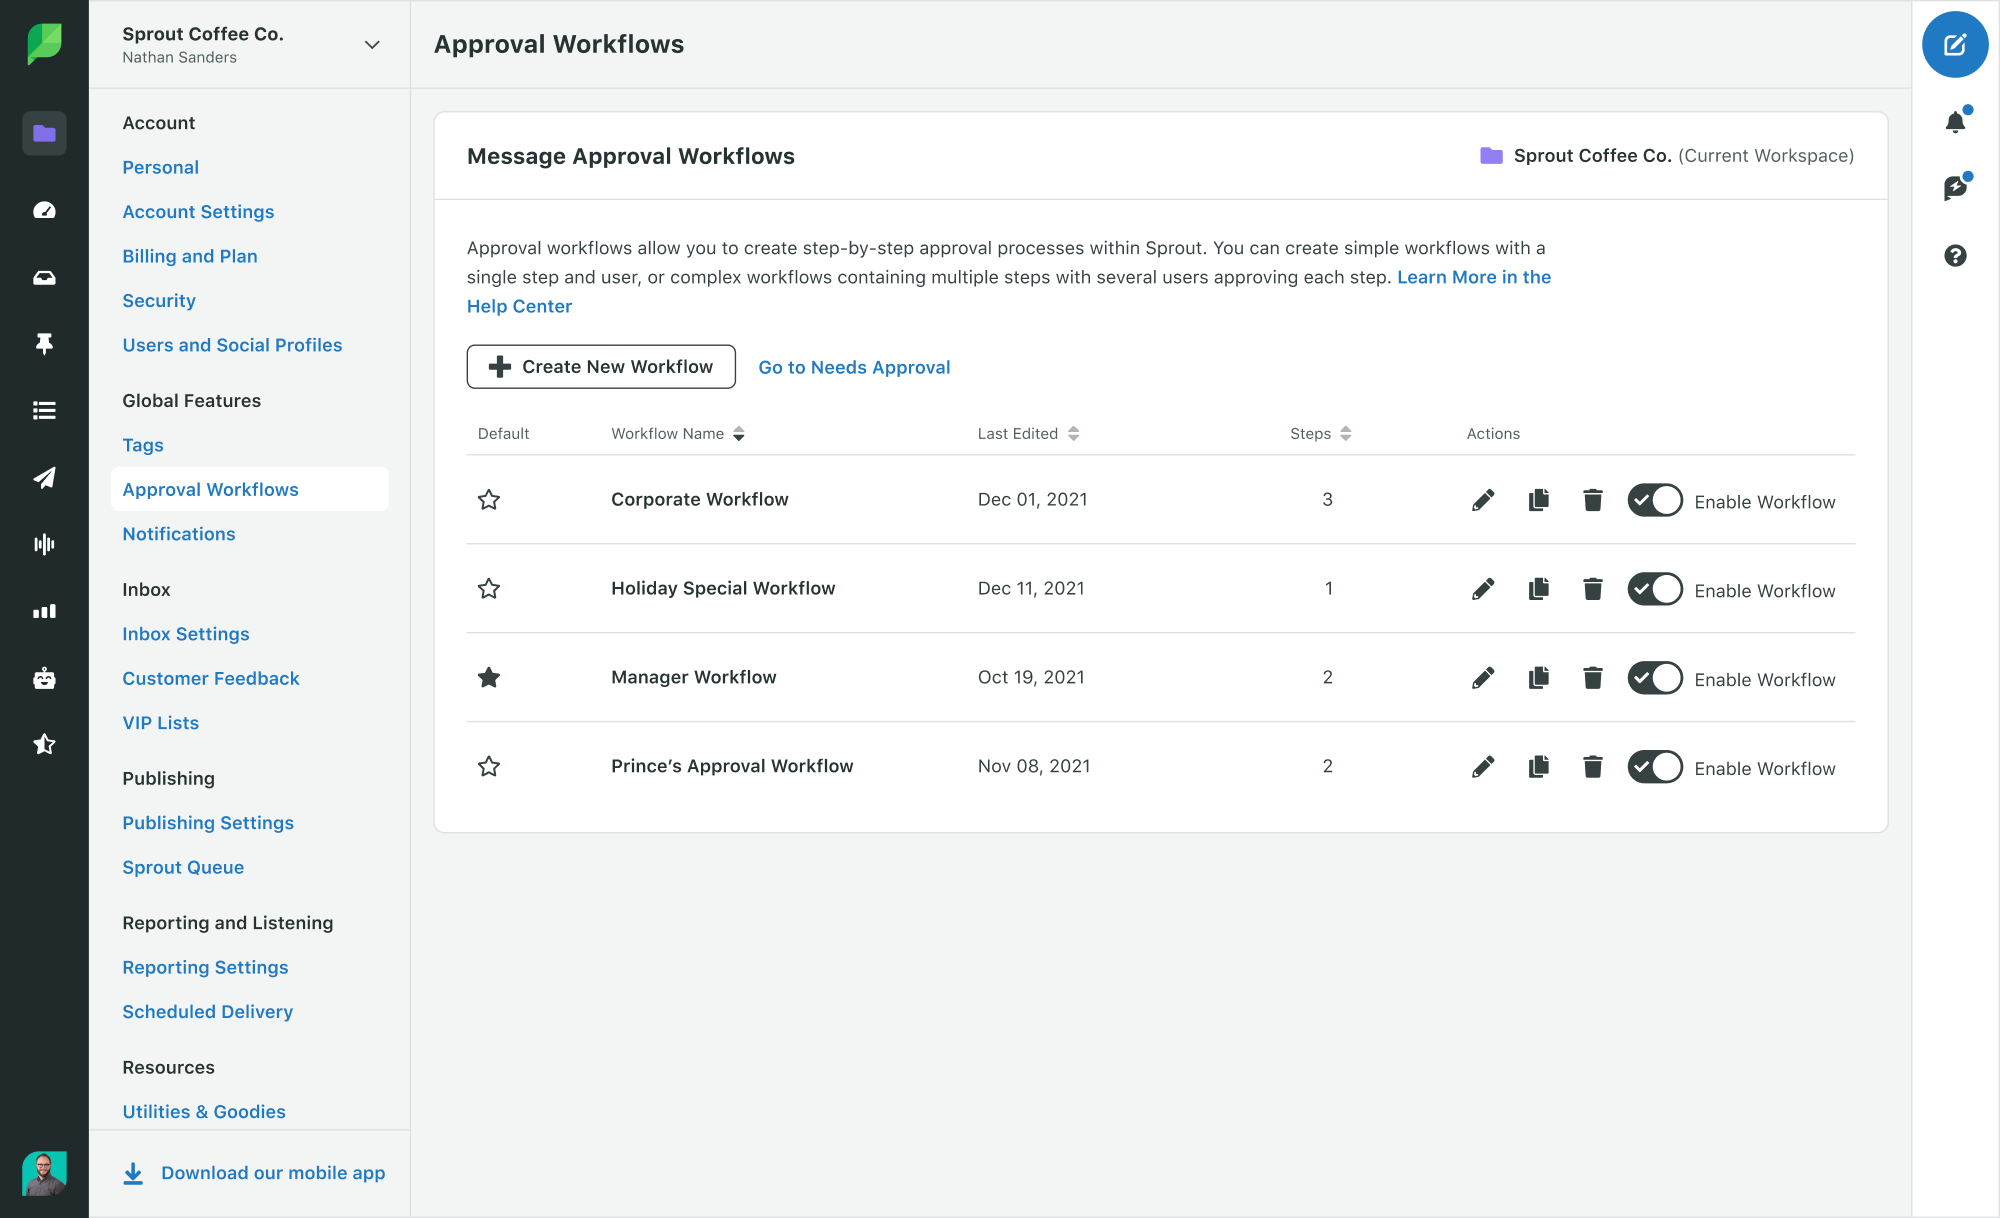Open the notifications bell icon
The image size is (2000, 1218).
point(1954,120)
